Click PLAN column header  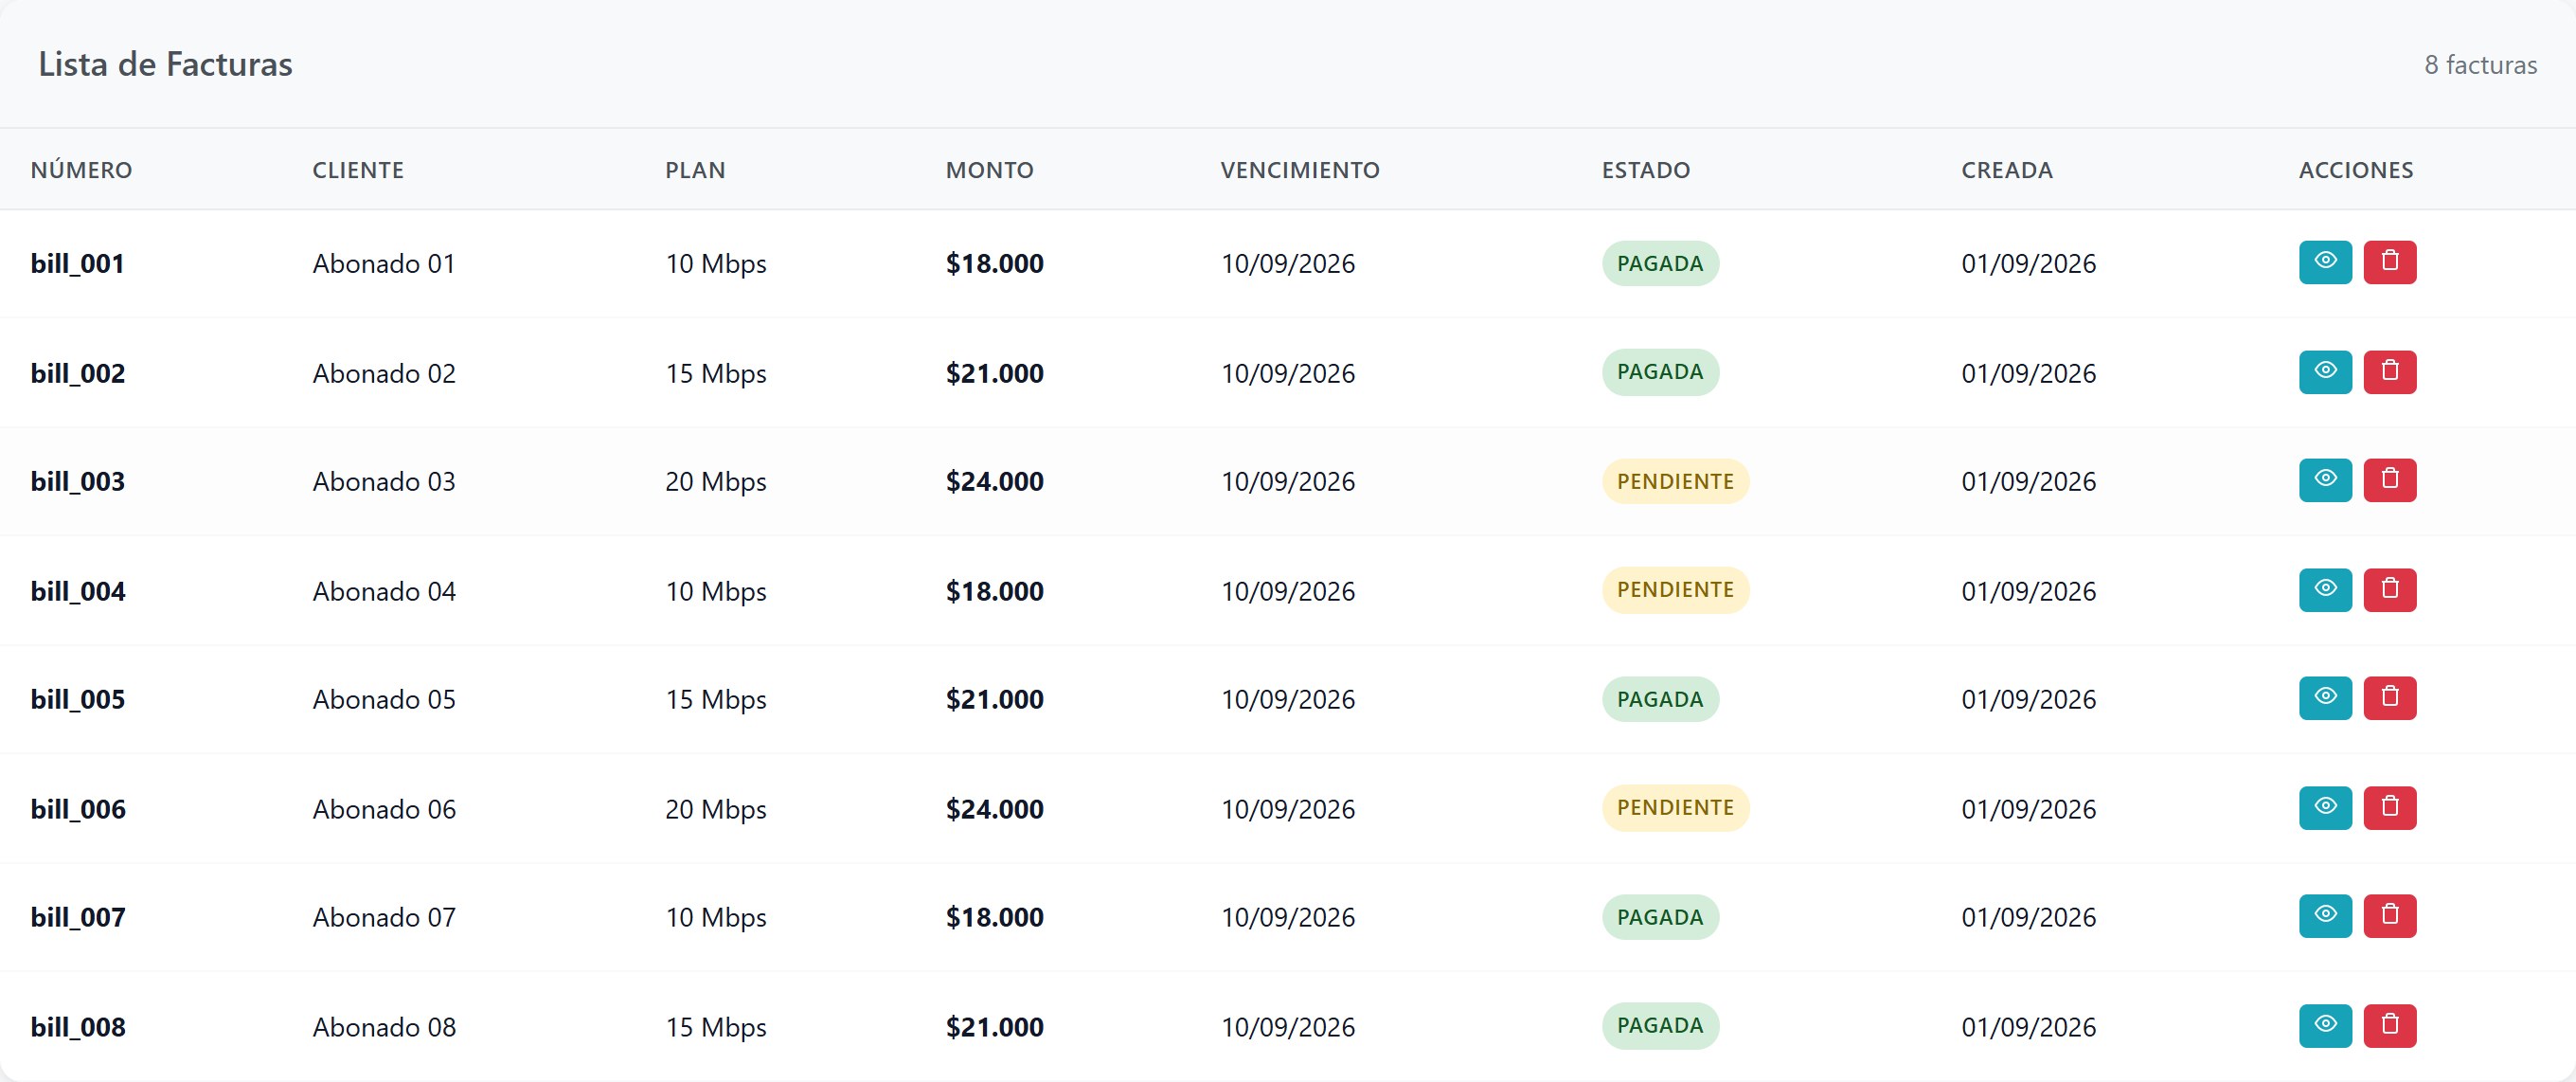(695, 170)
